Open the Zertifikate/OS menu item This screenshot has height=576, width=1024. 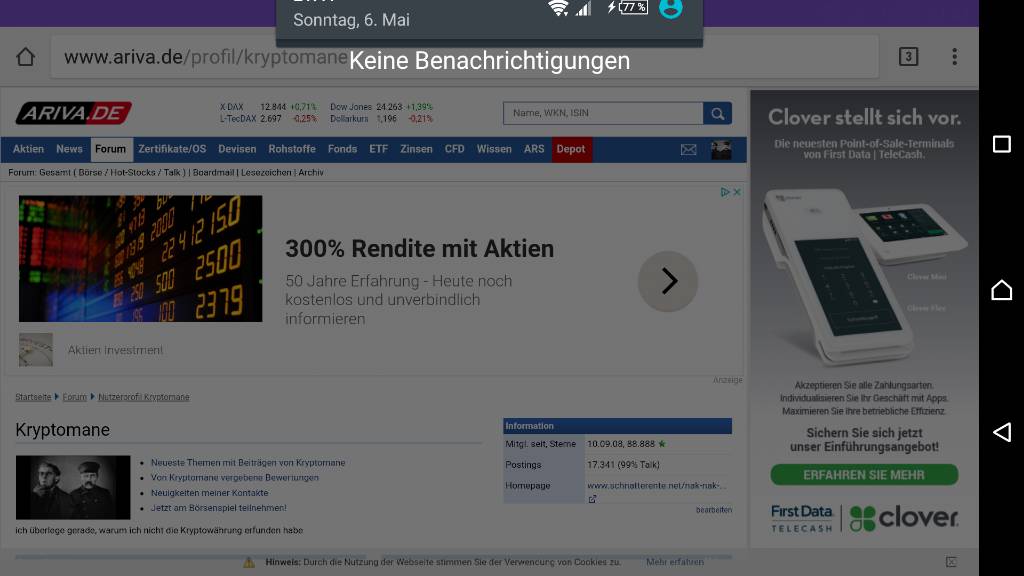pos(172,149)
